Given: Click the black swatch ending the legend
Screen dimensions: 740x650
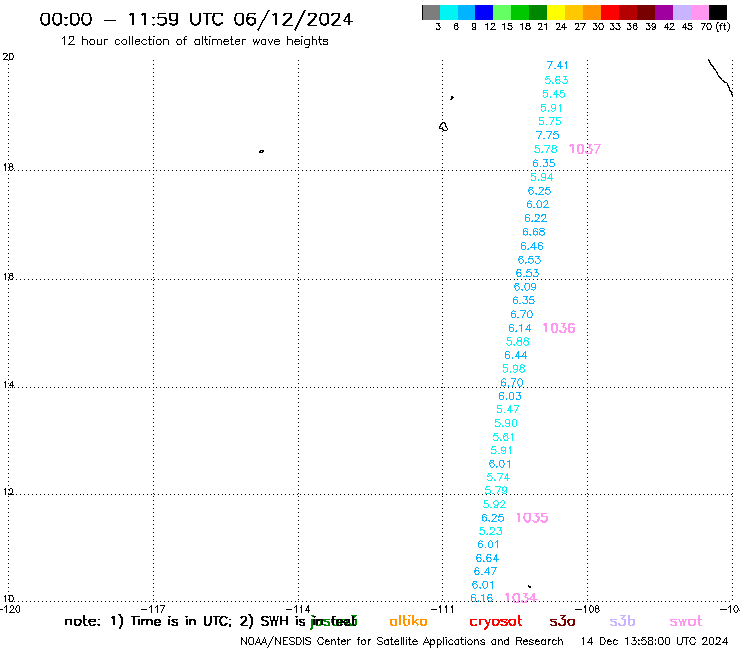Looking at the screenshot, I should 717,12.
